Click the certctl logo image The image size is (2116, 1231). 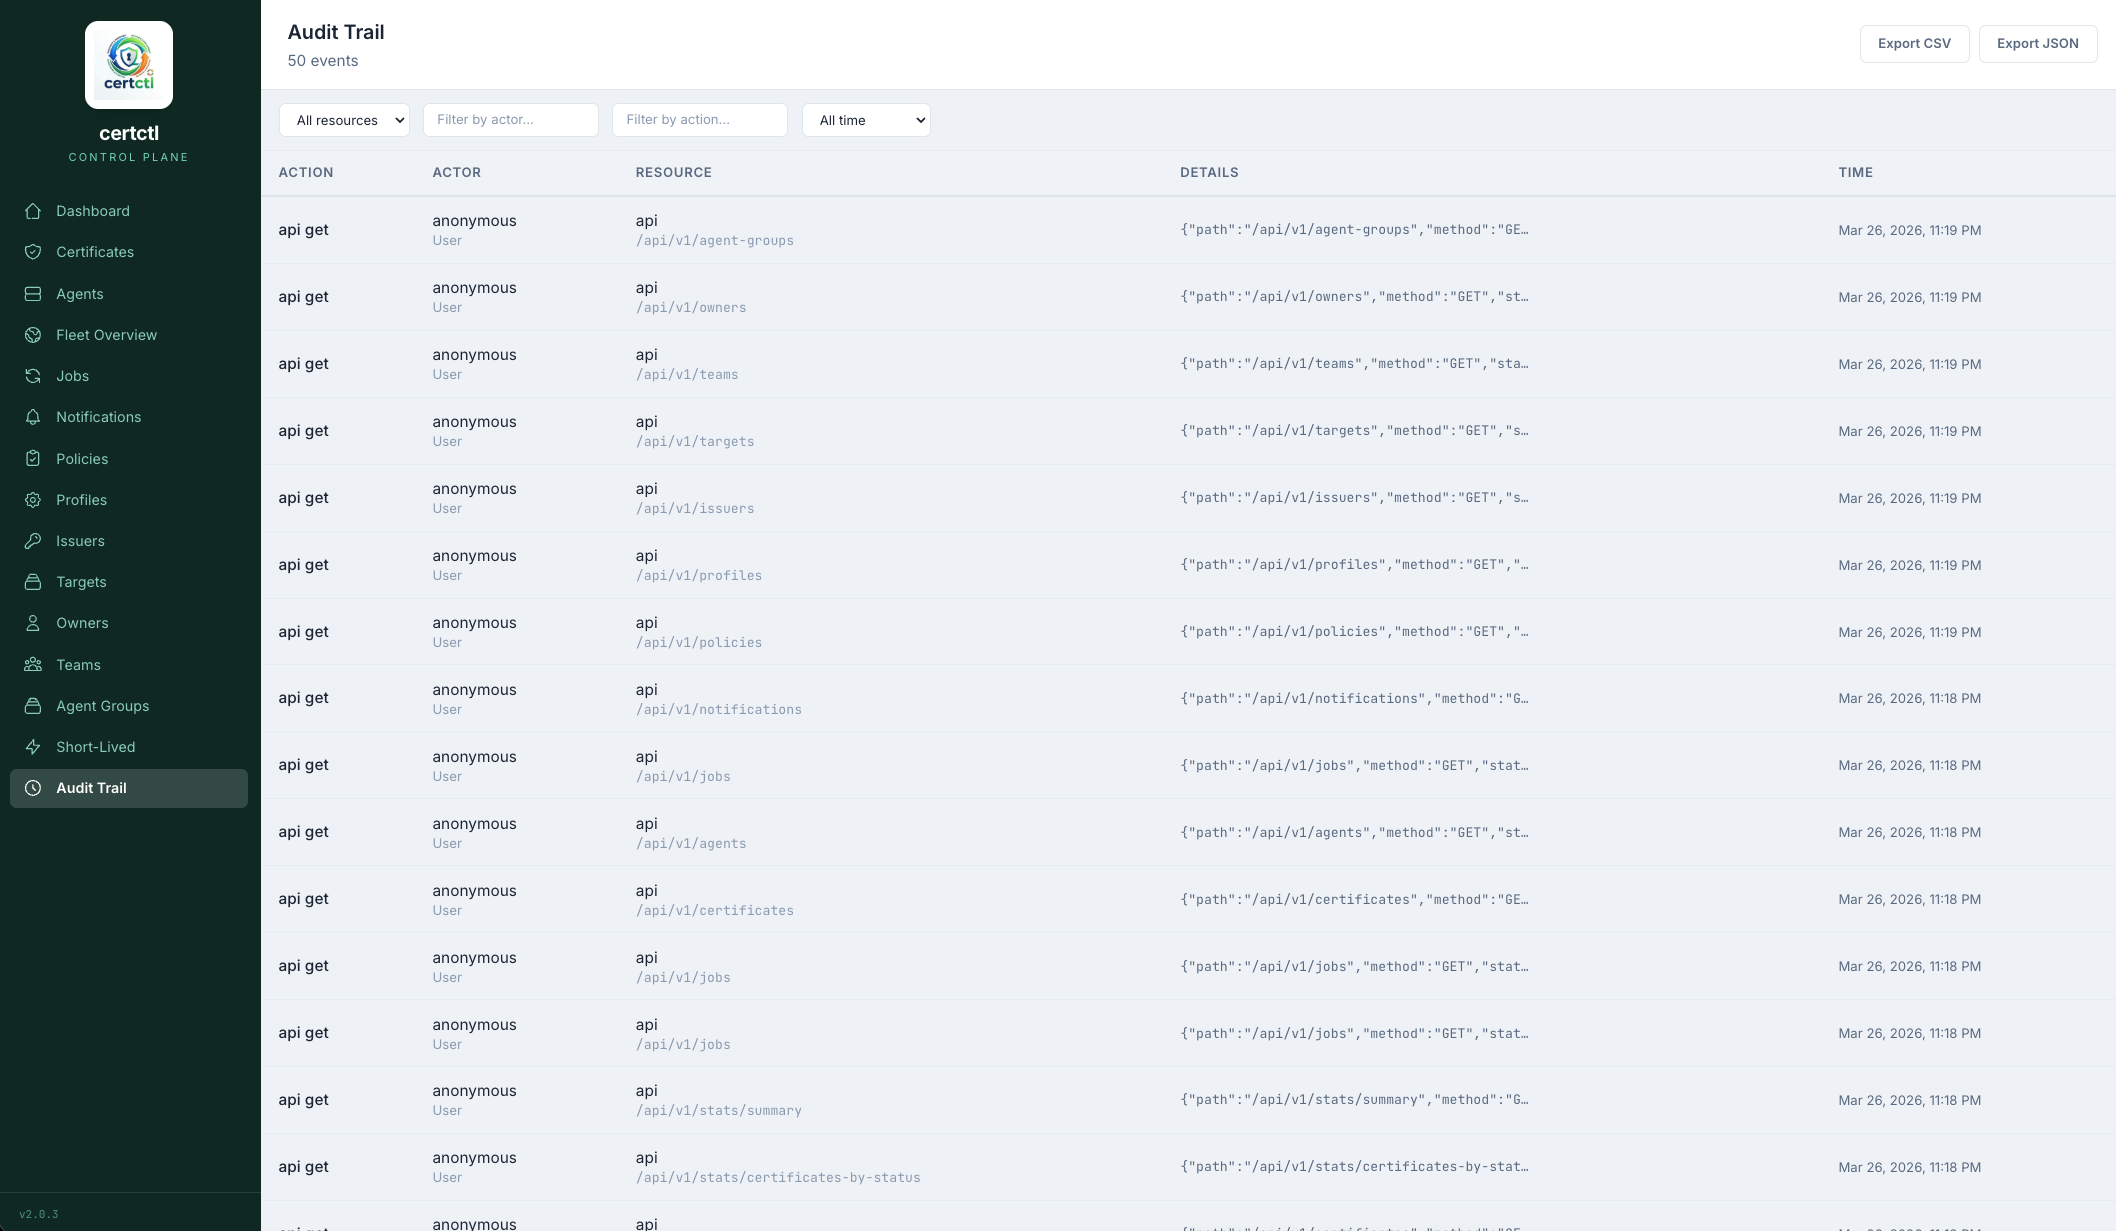pyautogui.click(x=129, y=65)
